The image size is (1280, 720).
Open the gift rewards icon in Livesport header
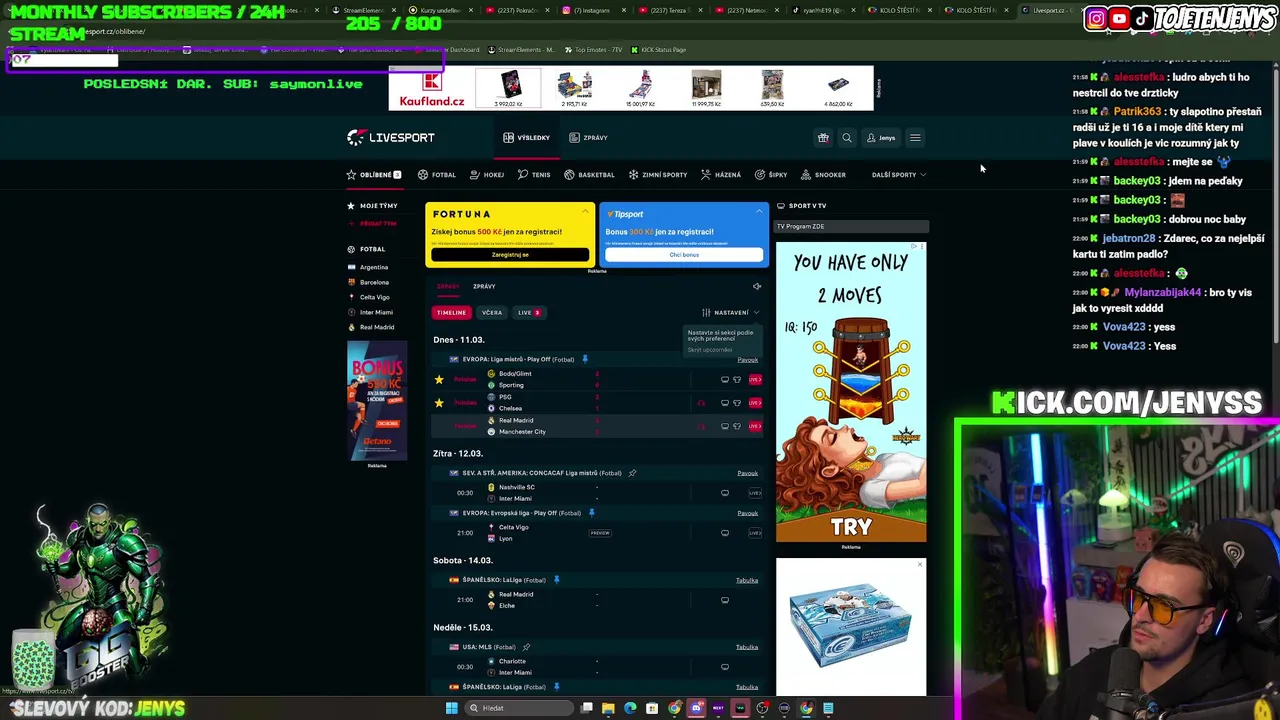tap(823, 138)
